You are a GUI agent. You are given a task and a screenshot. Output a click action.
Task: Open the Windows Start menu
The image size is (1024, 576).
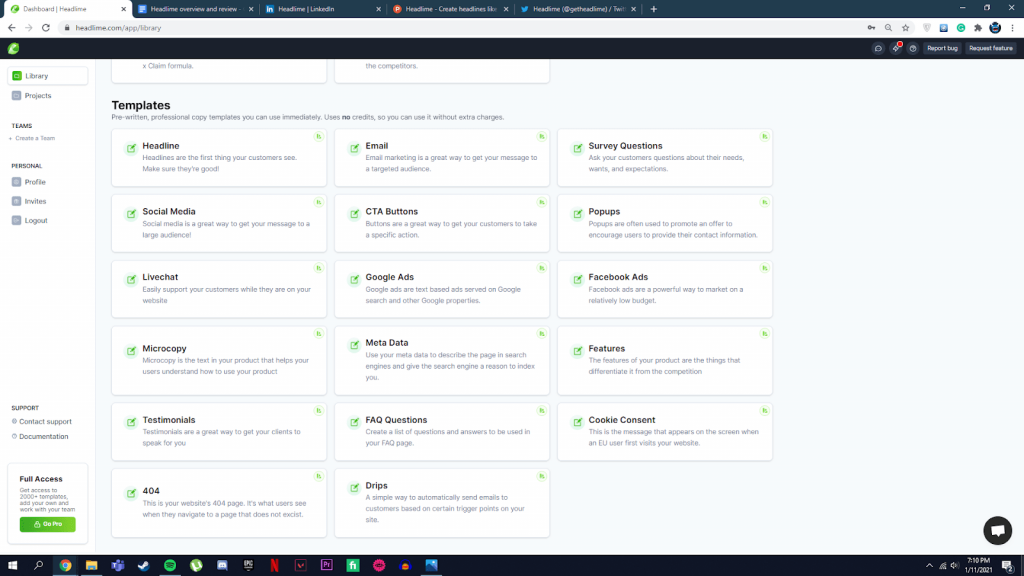coord(12,566)
